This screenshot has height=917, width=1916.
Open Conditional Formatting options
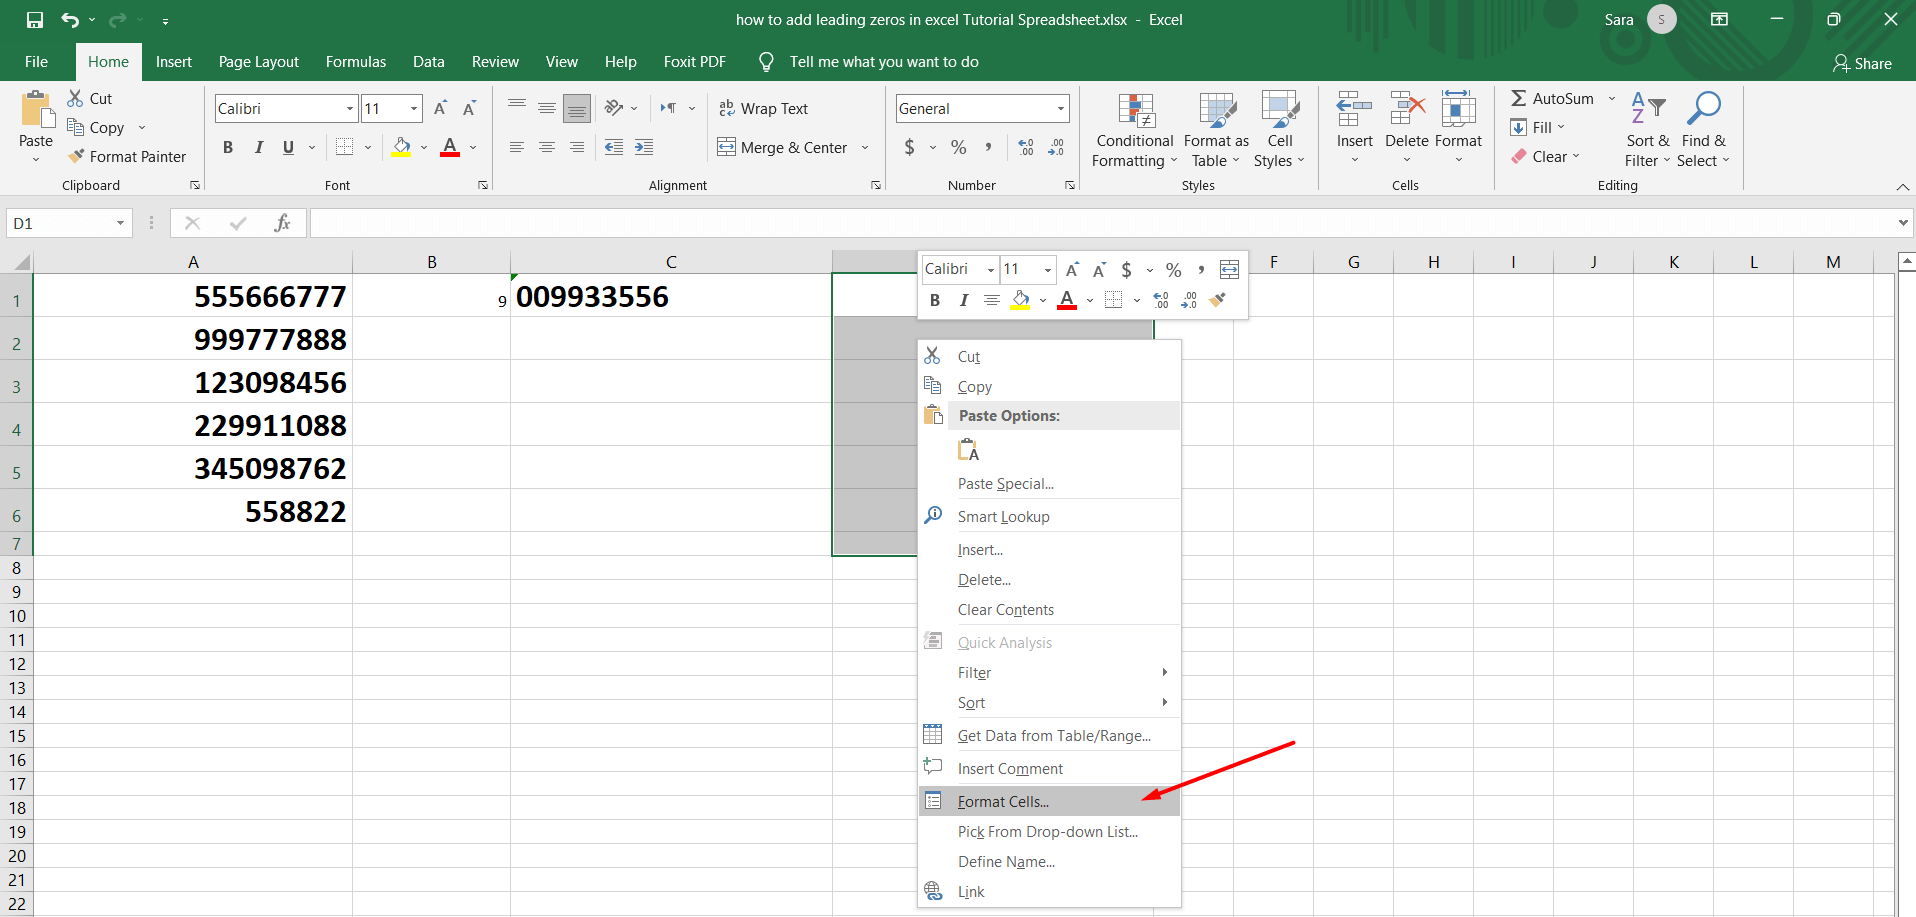click(1133, 130)
